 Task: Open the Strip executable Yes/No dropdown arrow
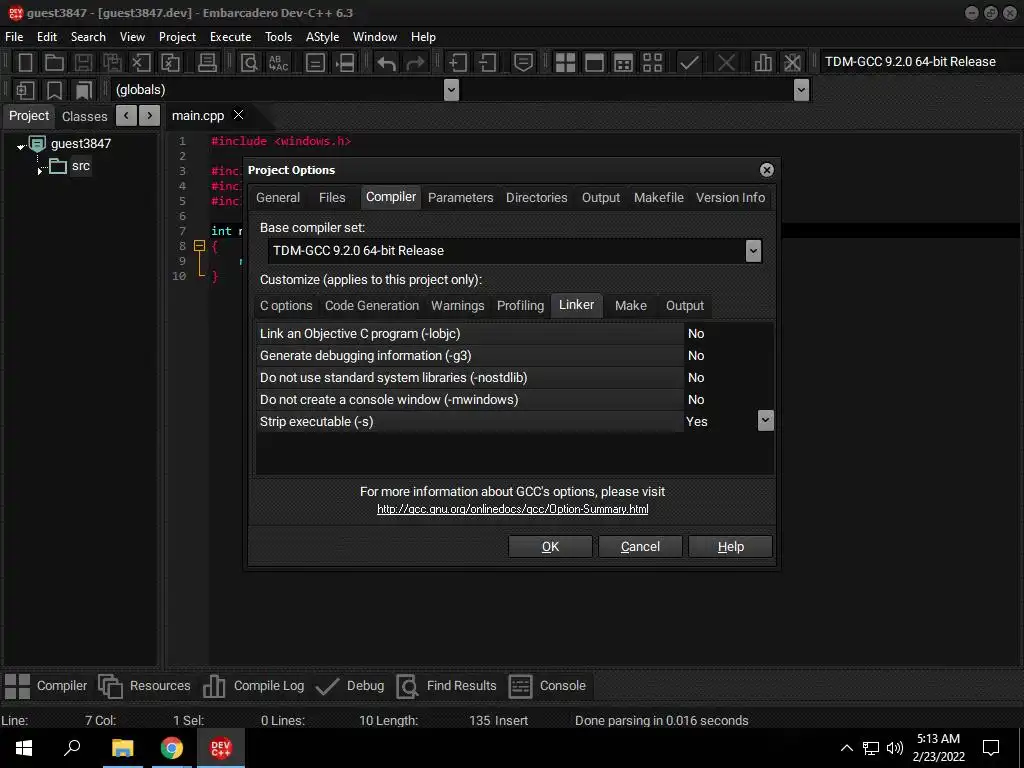(765, 421)
